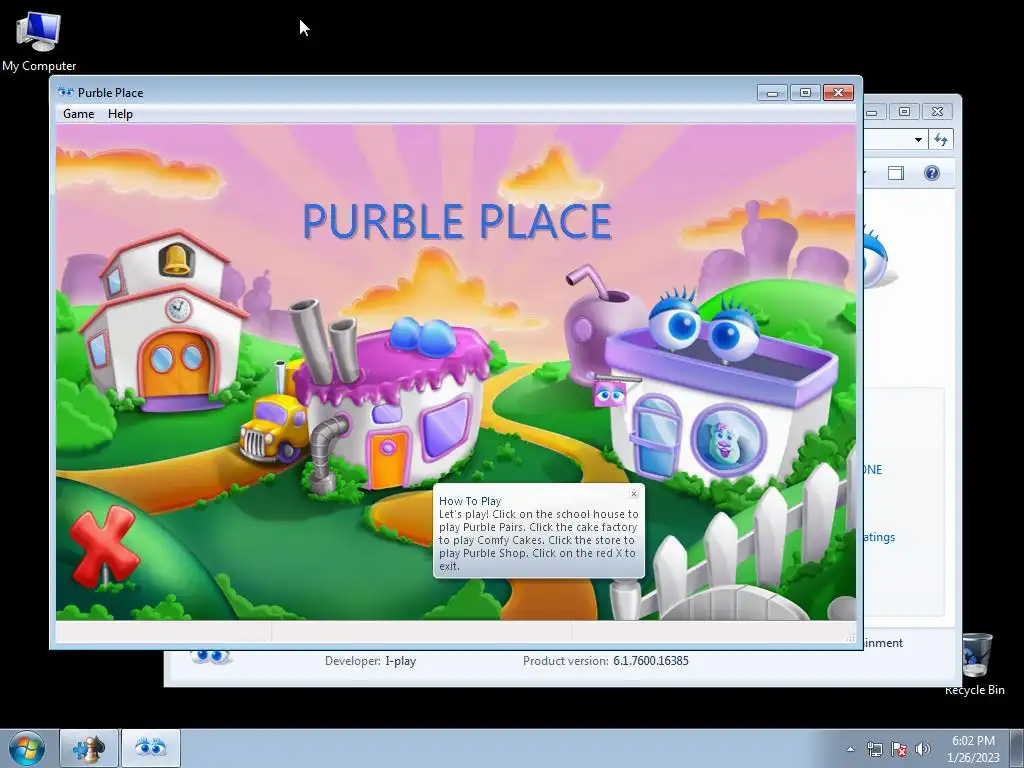The width and height of the screenshot is (1024, 768).
Task: Open the Recycle Bin desktop icon
Action: (974, 664)
